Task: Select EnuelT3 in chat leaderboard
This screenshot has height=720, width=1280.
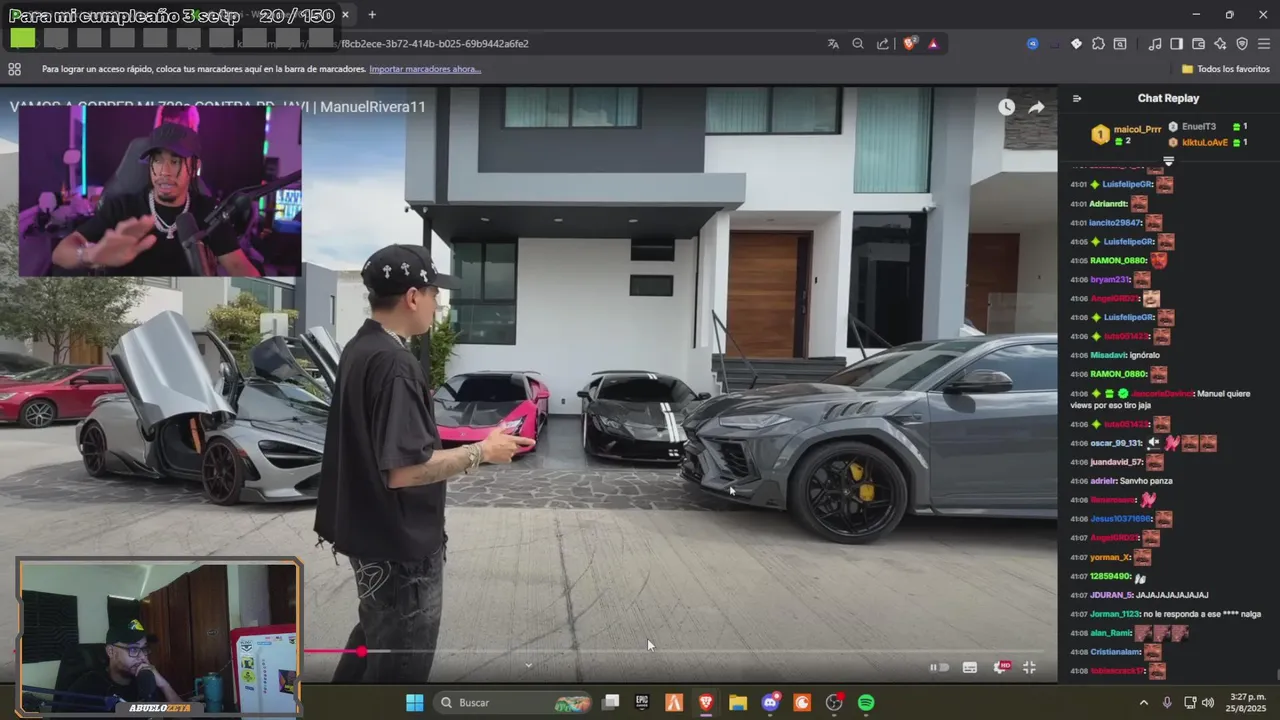Action: (1199, 127)
